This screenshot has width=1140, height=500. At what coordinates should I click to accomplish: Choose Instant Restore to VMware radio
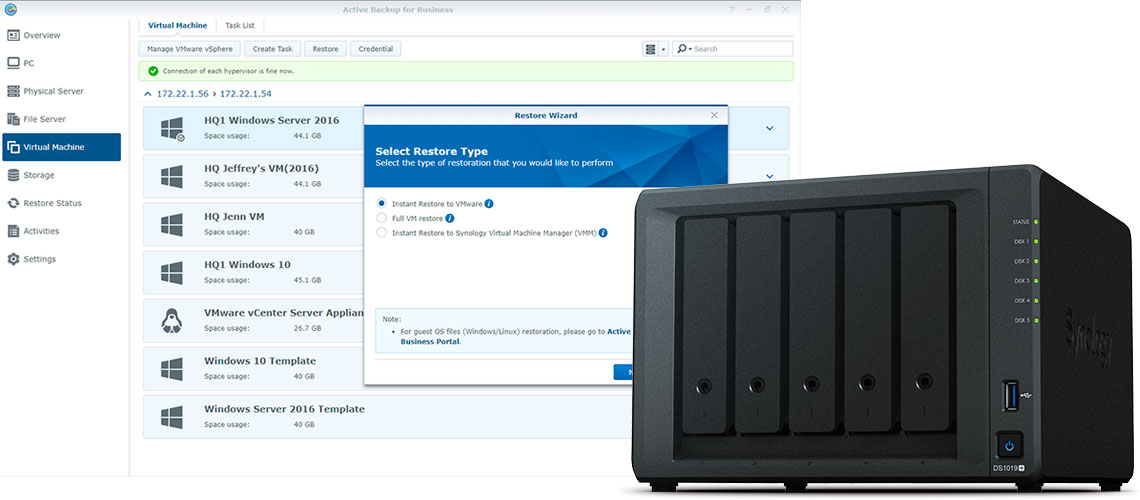(382, 204)
